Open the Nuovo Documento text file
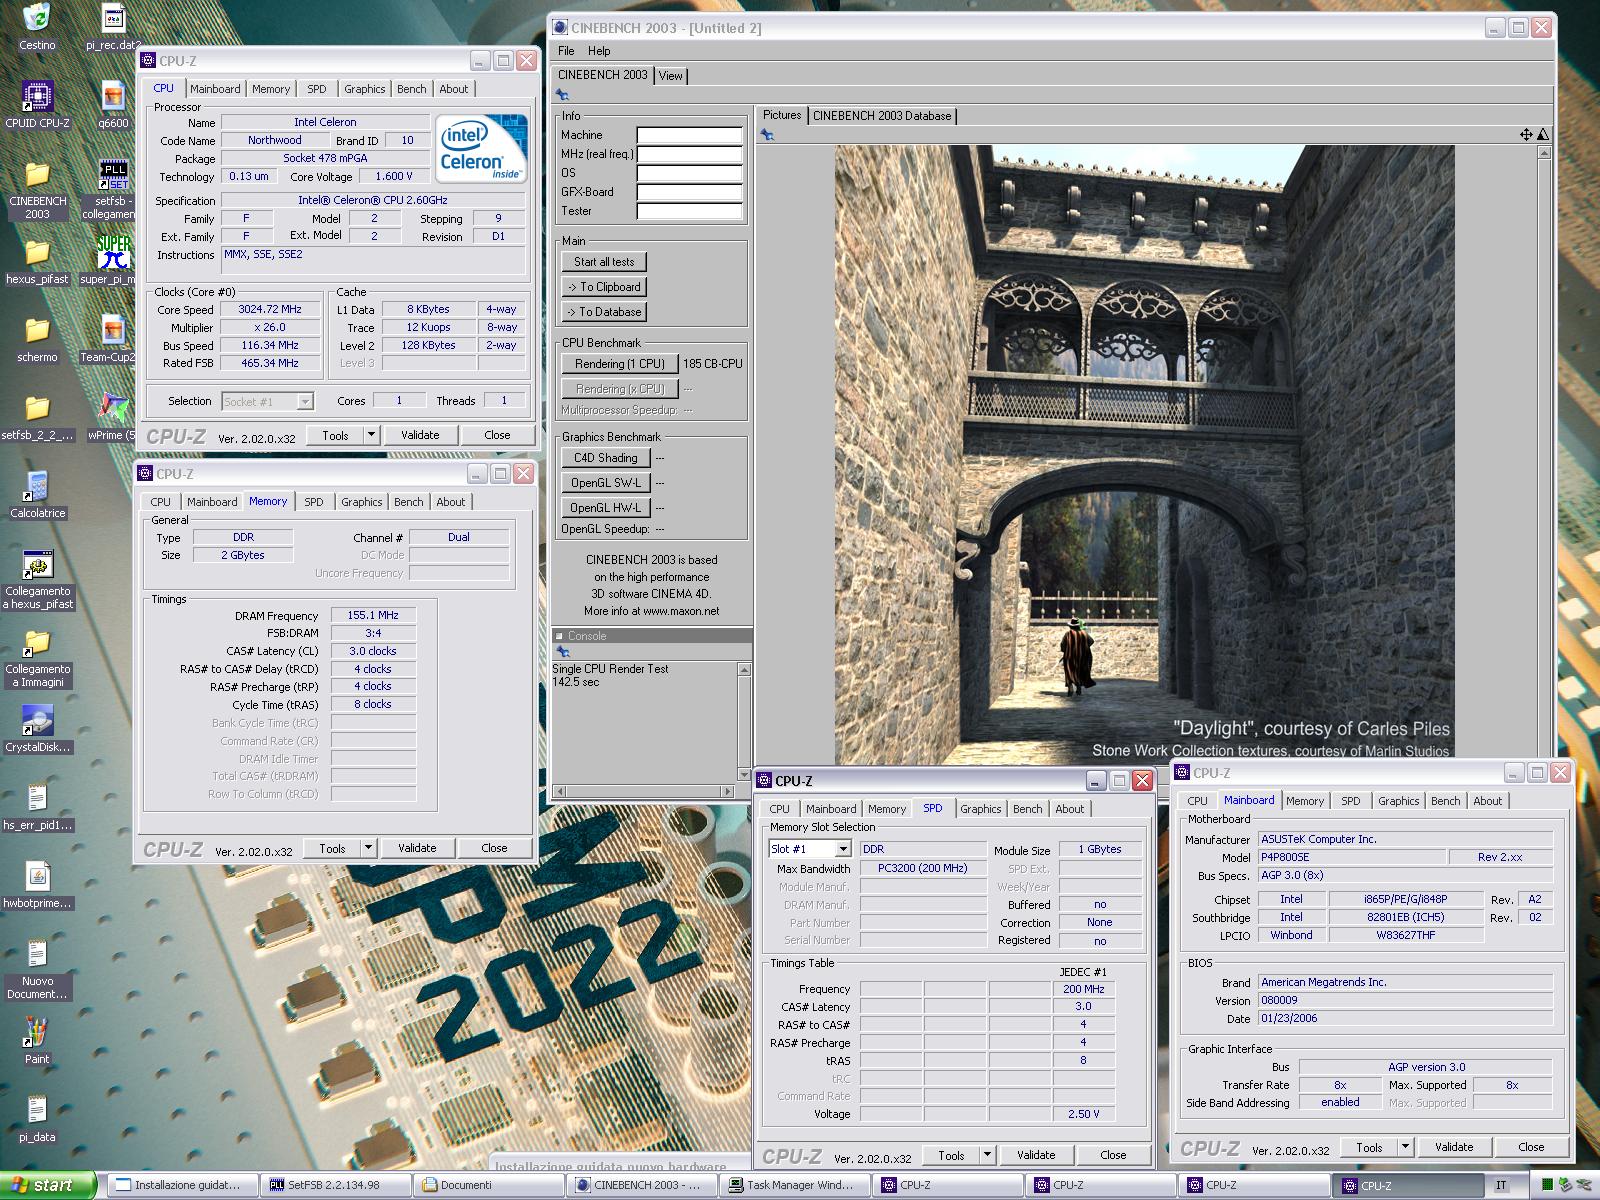Image resolution: width=1600 pixels, height=1200 pixels. 37,955
